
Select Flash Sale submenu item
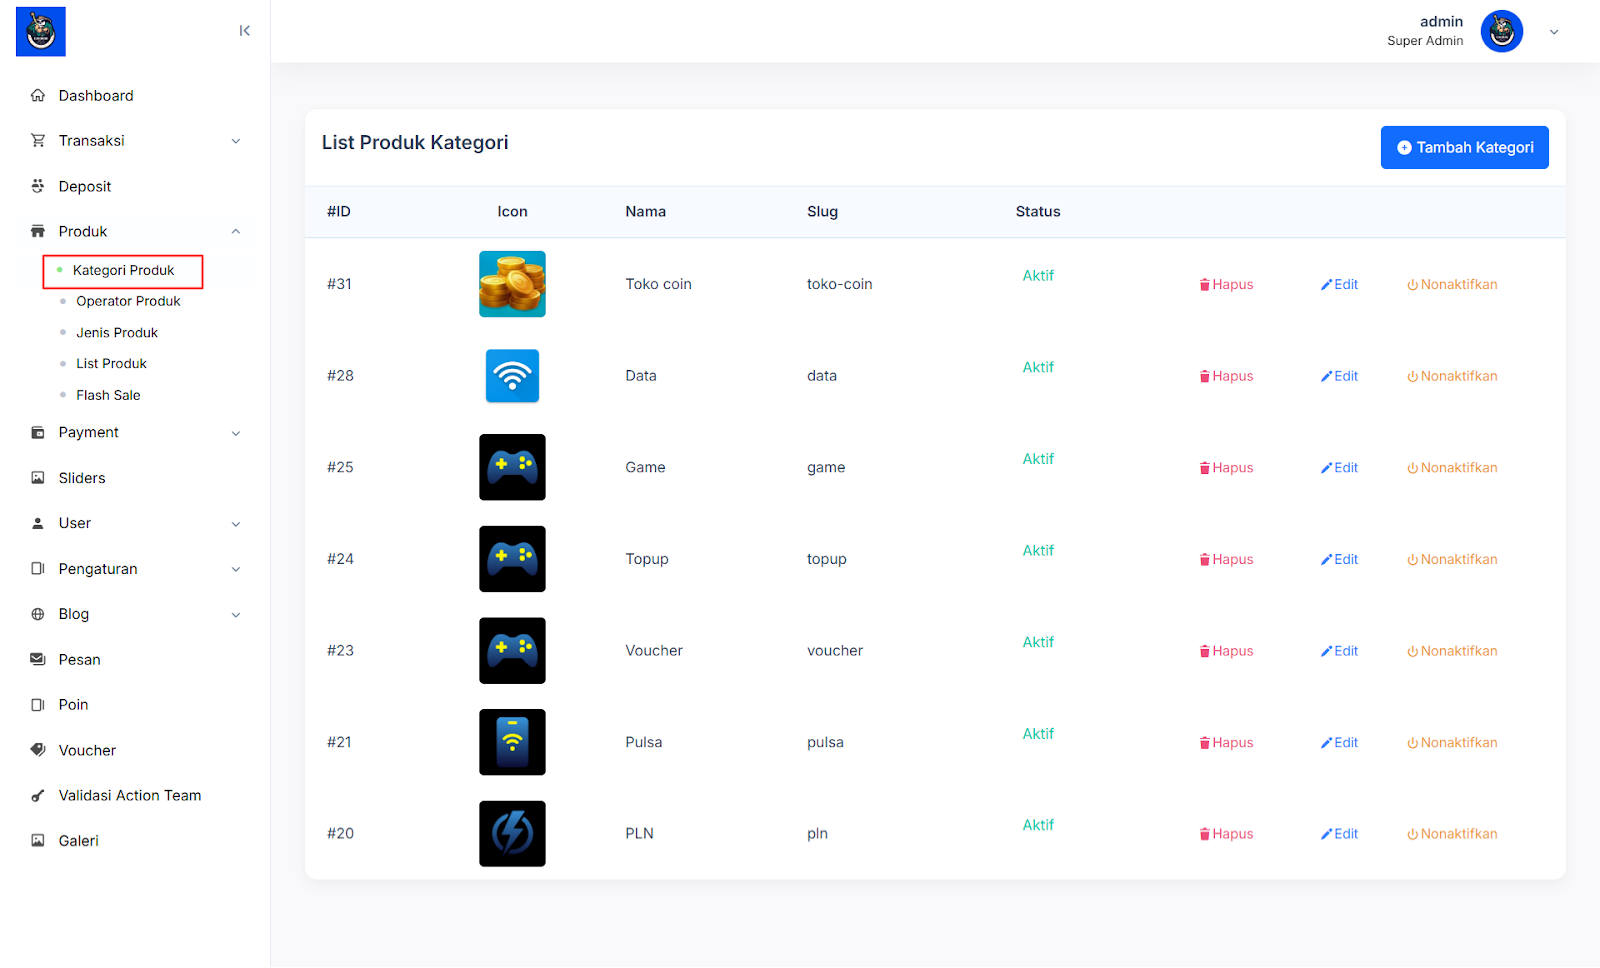(108, 395)
